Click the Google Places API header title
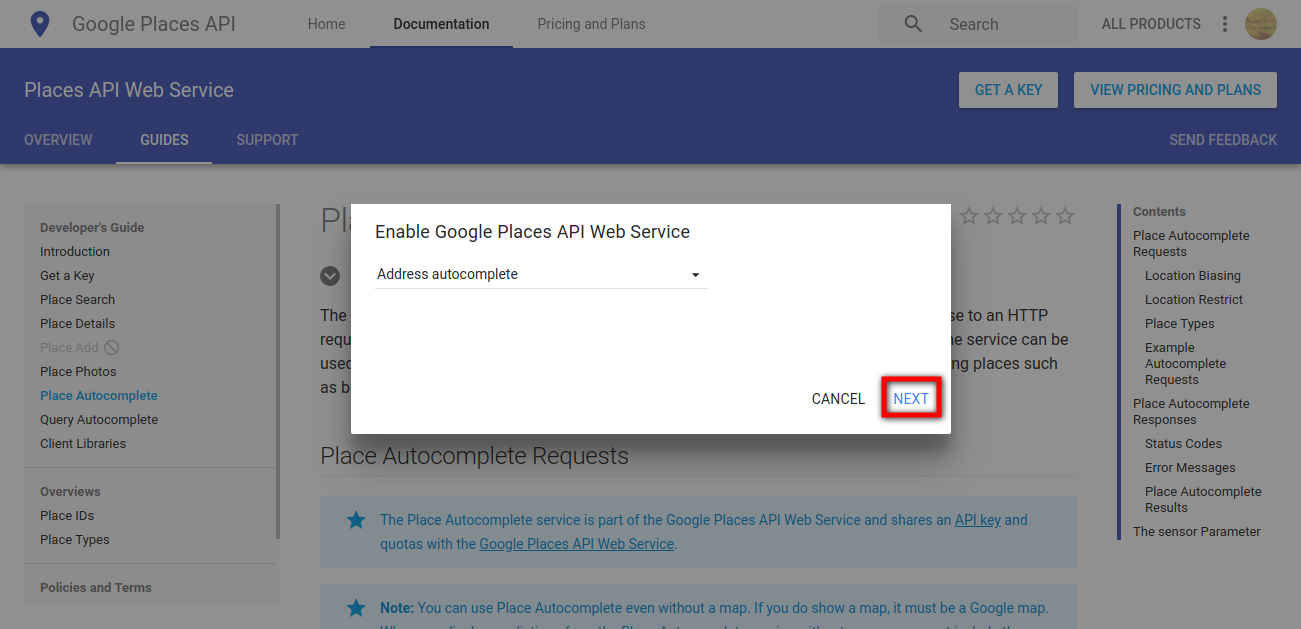This screenshot has height=629, width=1301. pyautogui.click(x=154, y=24)
